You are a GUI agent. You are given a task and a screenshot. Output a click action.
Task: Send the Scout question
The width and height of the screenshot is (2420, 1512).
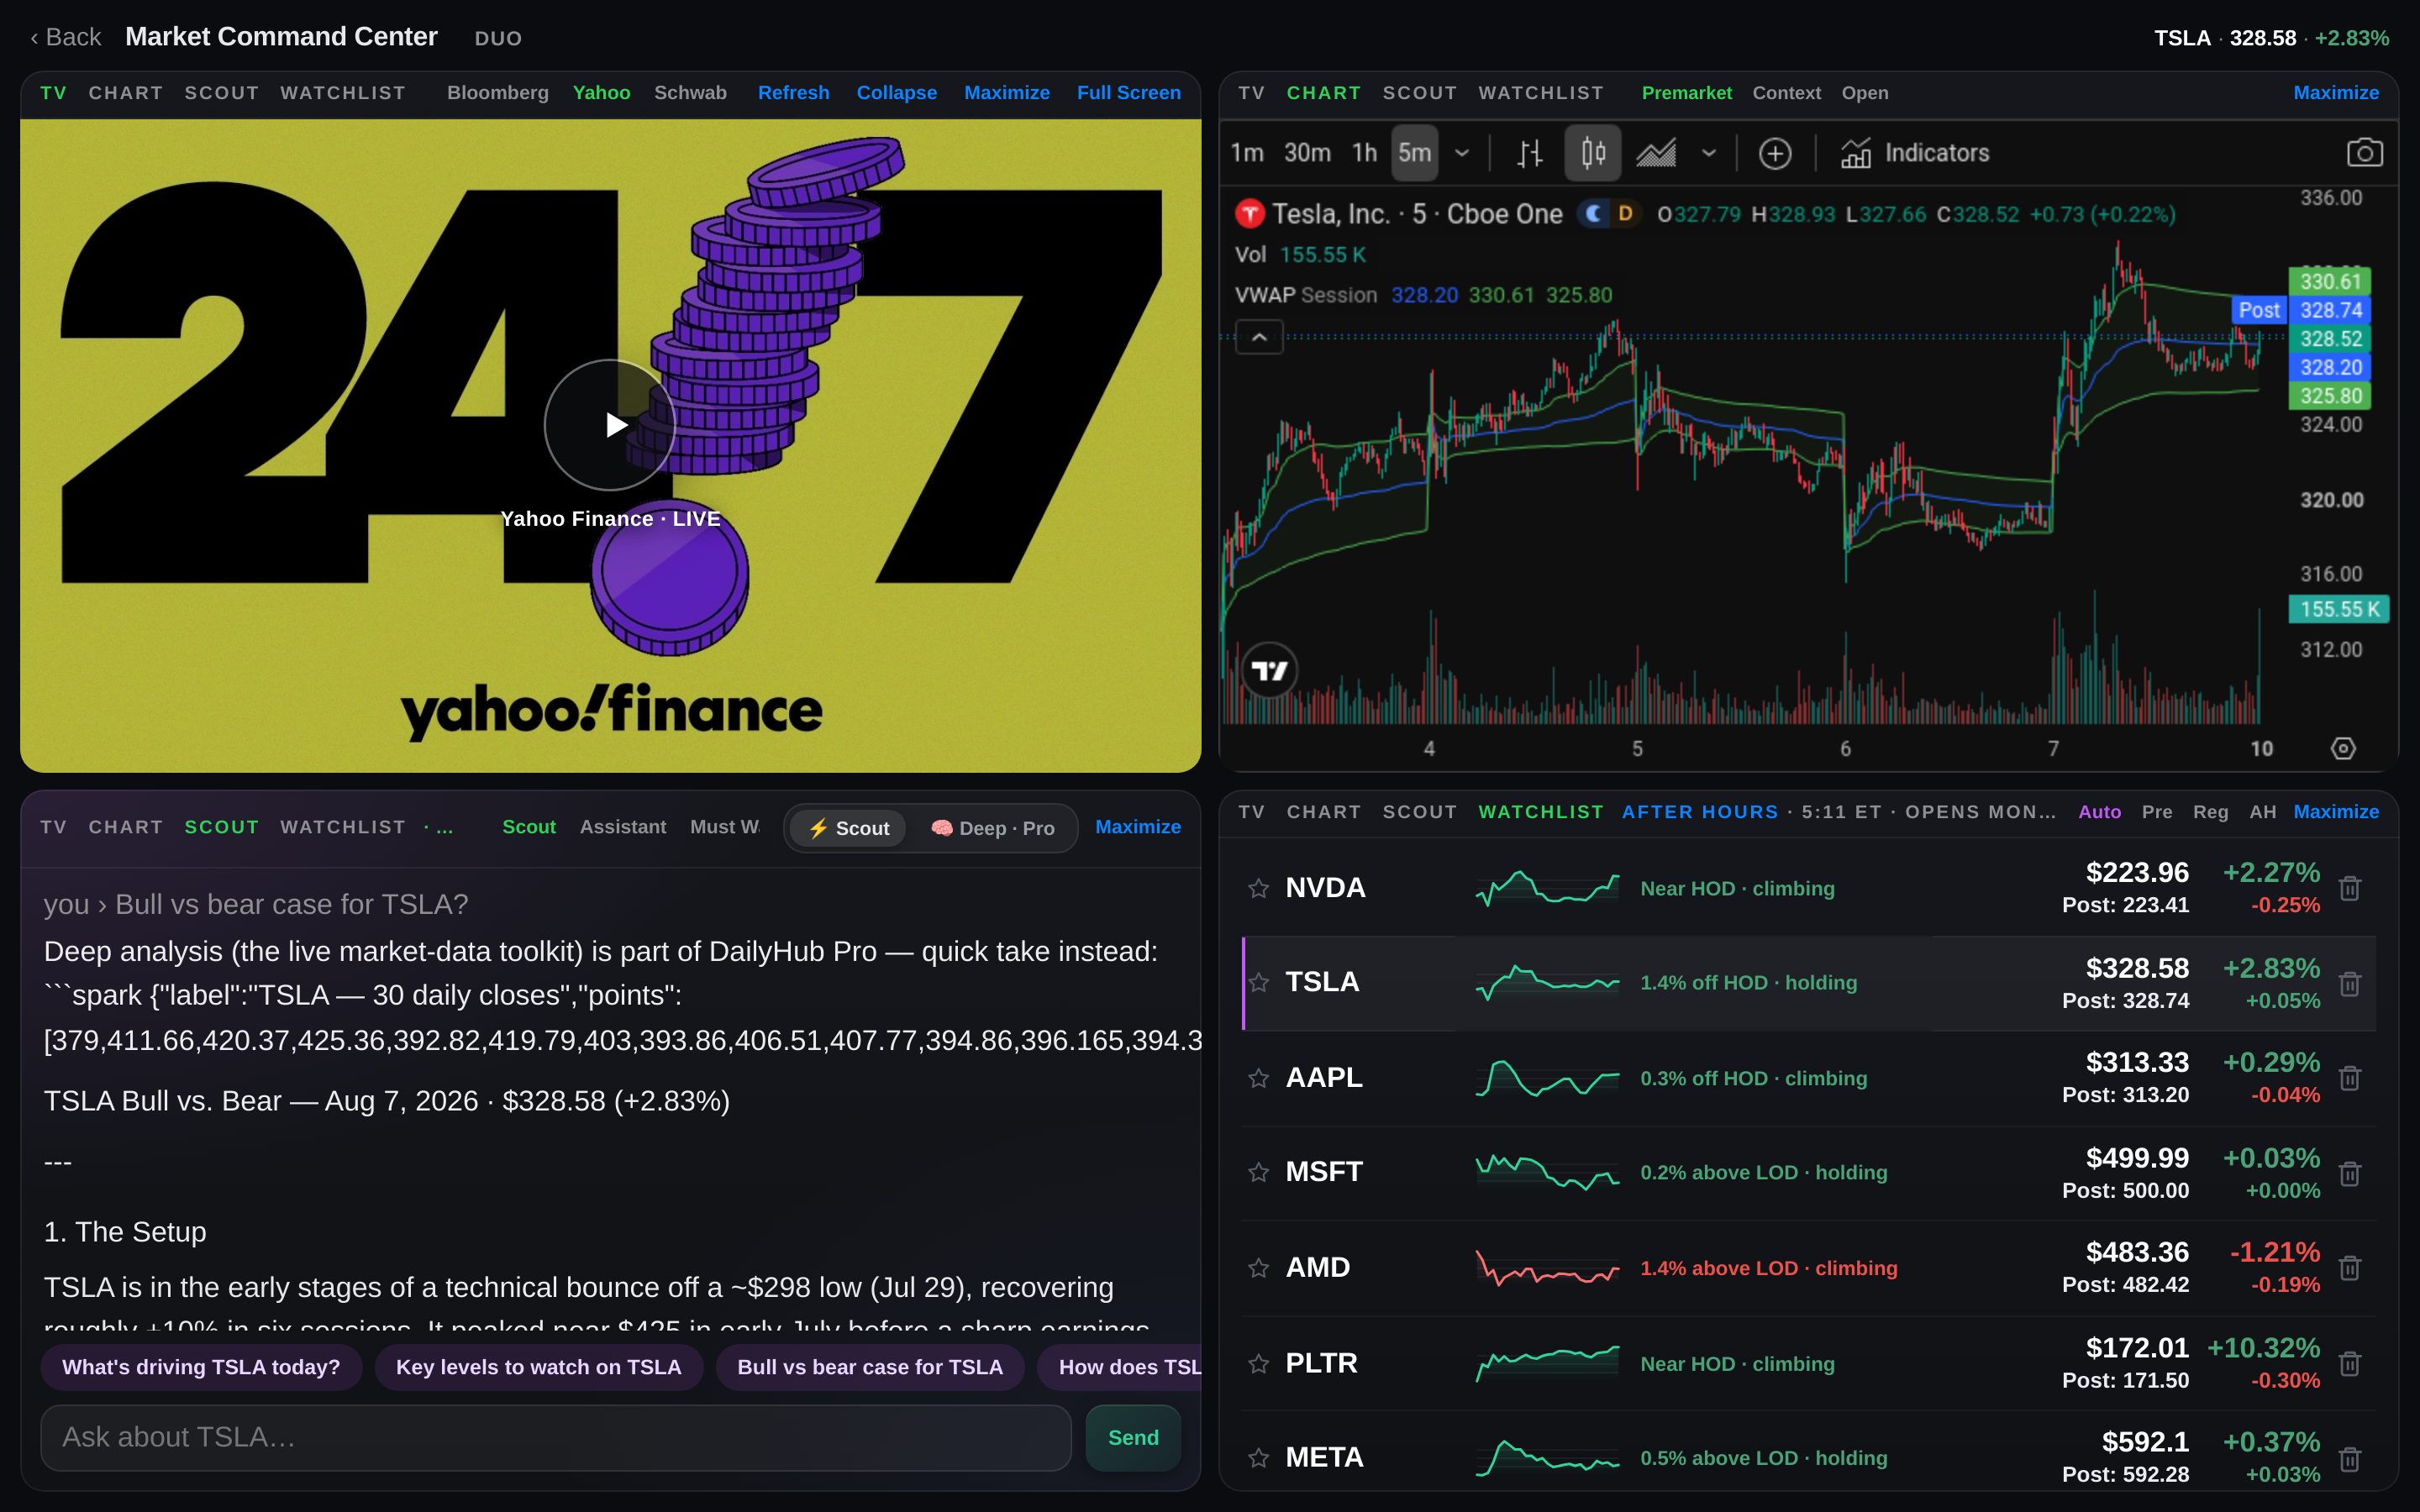pos(1133,1438)
